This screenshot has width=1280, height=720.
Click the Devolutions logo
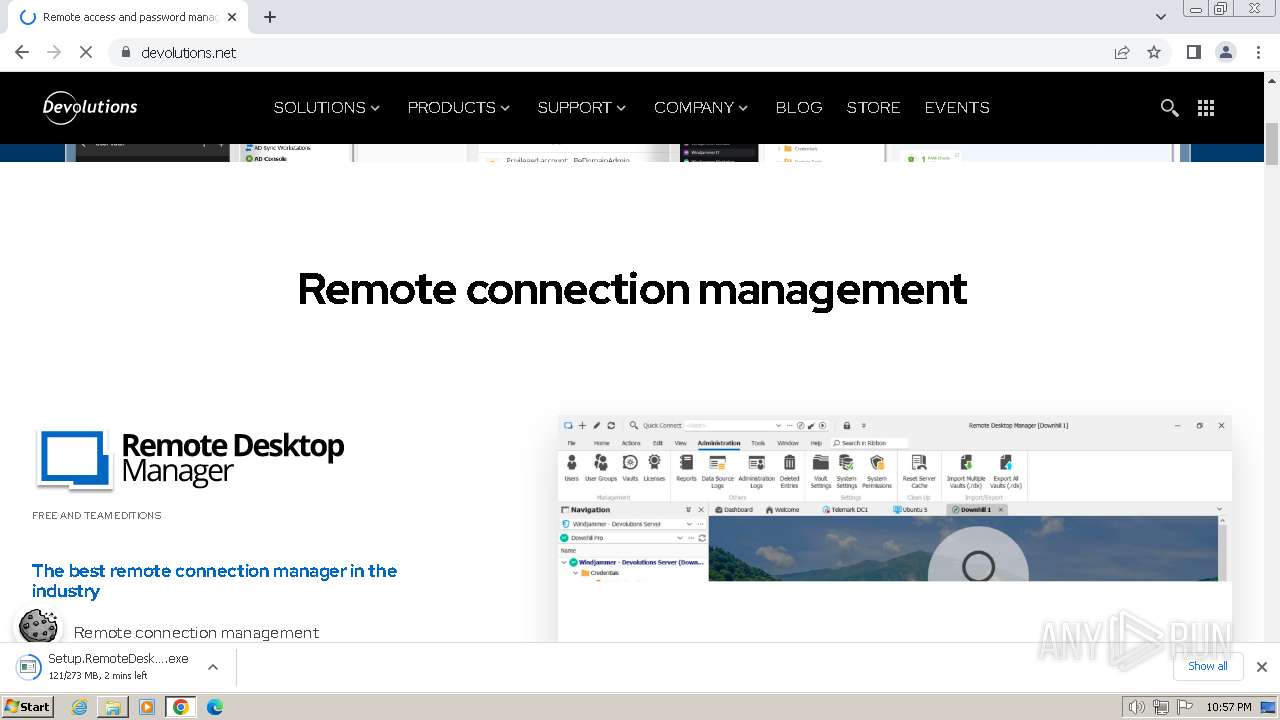[x=90, y=107]
